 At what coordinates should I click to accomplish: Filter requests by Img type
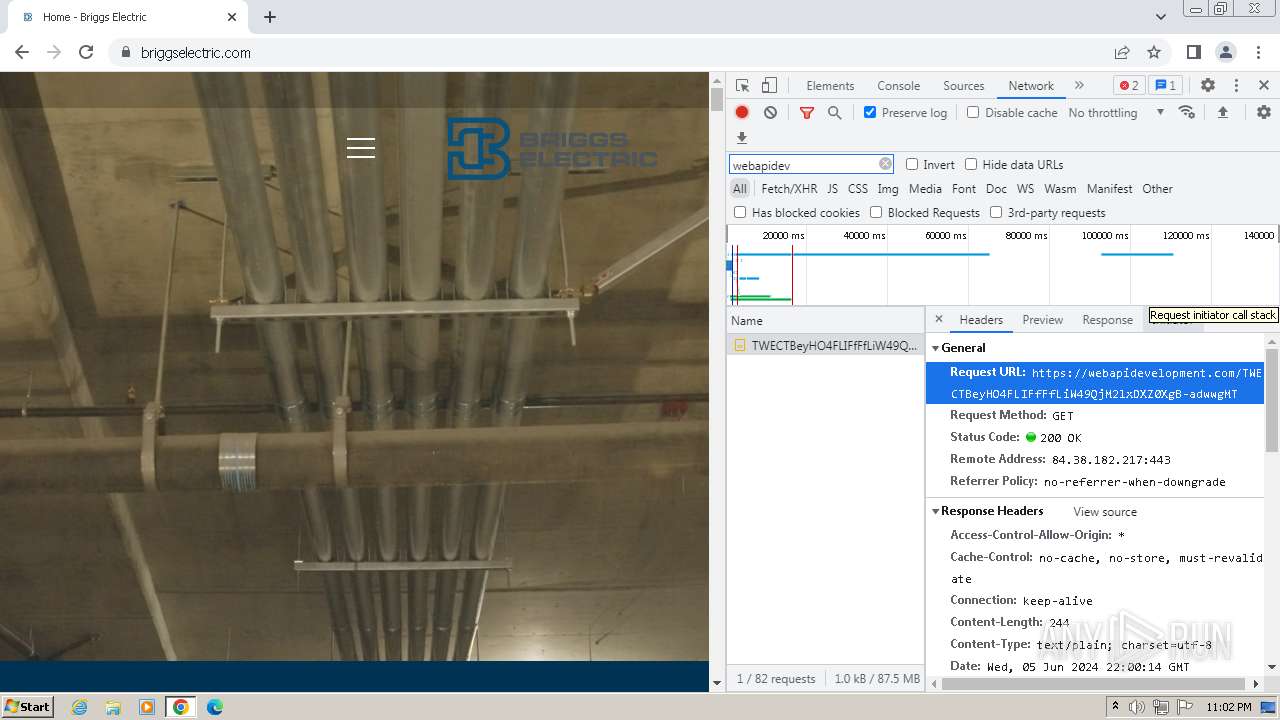888,189
